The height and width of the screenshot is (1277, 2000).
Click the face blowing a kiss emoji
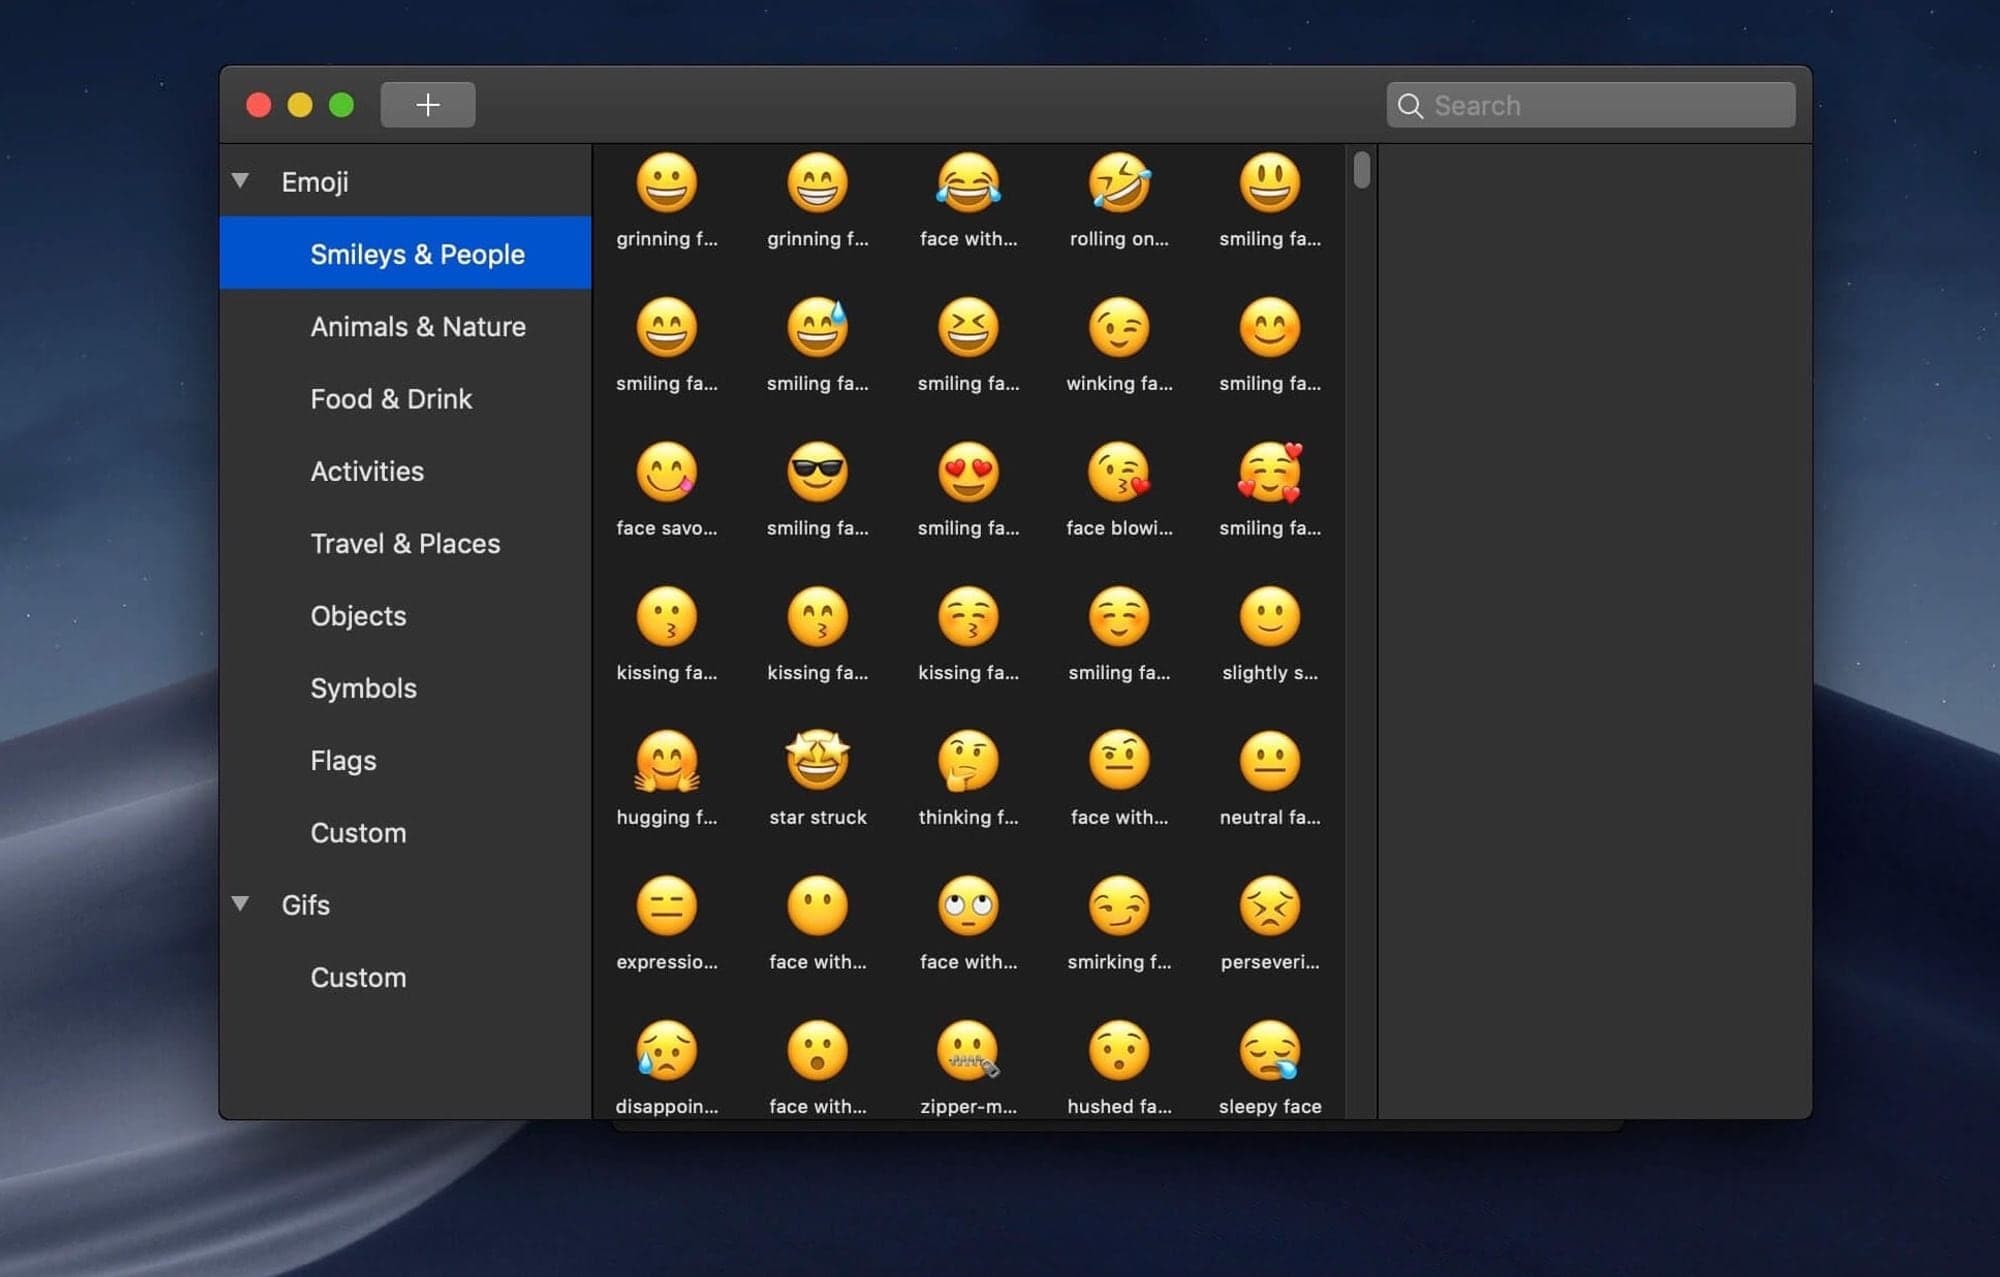(x=1119, y=472)
